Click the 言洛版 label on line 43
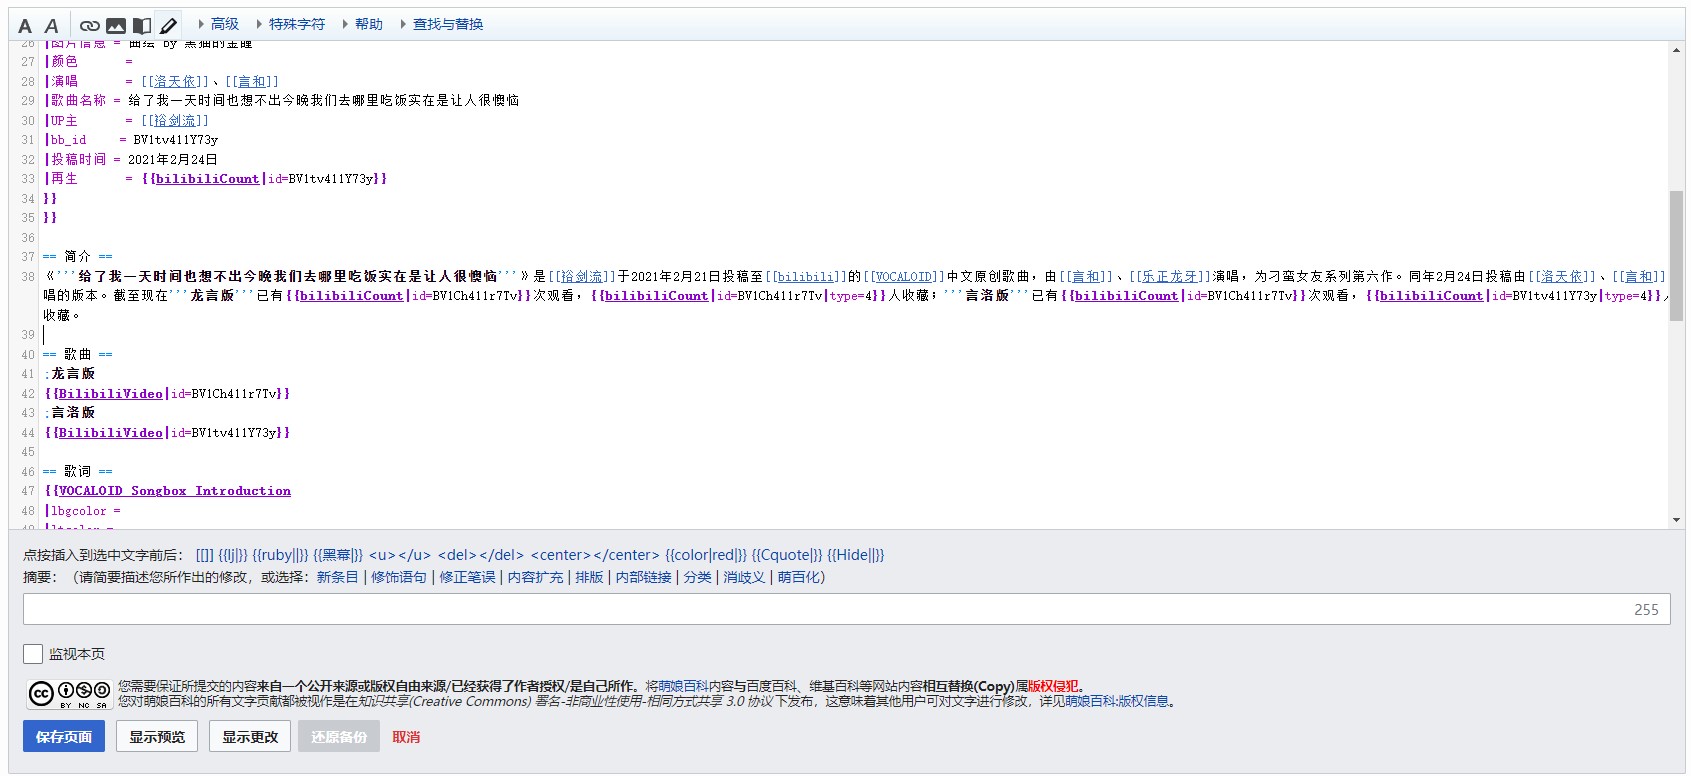This screenshot has width=1691, height=776. point(73,413)
